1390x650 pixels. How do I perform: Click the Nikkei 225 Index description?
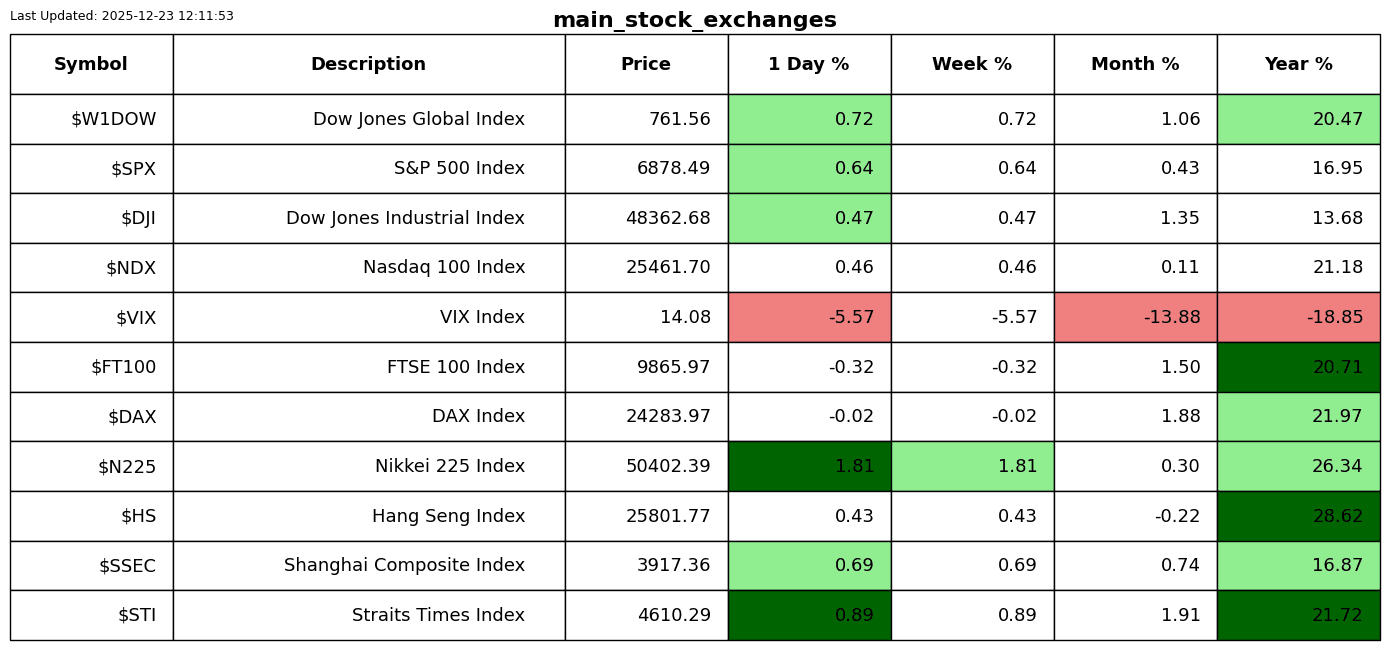449,467
